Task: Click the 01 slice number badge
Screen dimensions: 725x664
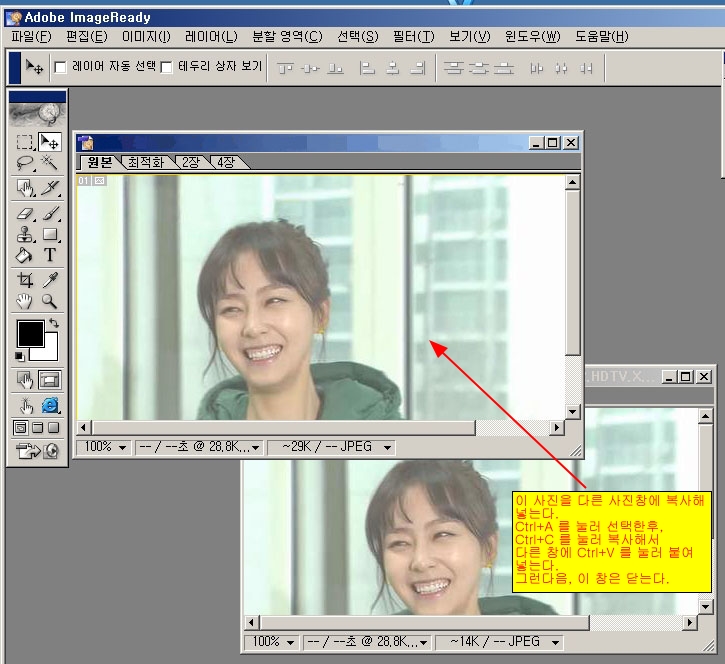Action: coord(83,180)
